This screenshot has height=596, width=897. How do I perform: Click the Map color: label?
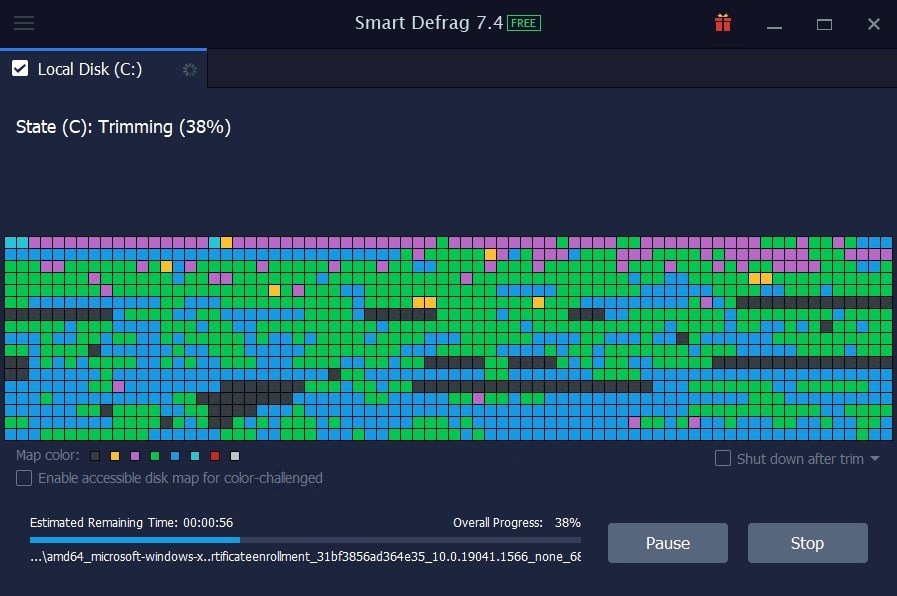click(x=47, y=455)
